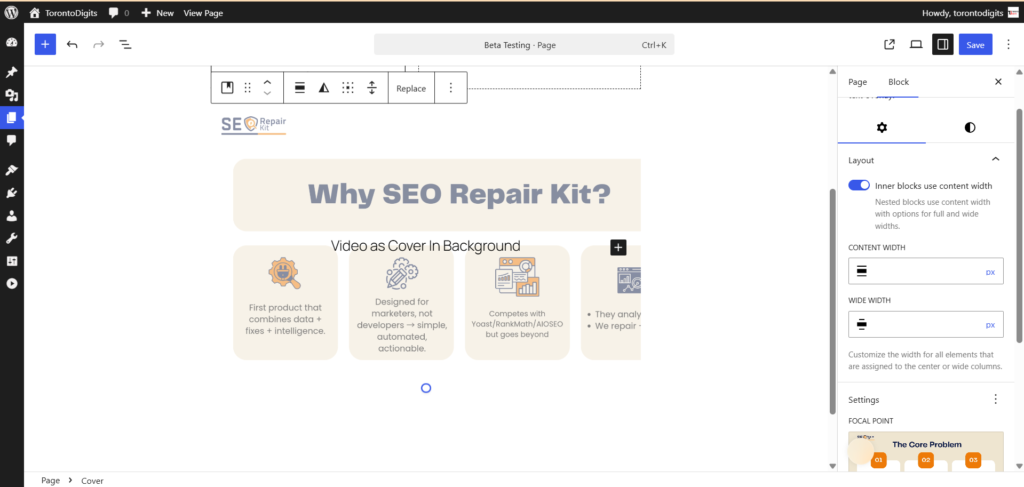
Task: Open the device view dropdown
Action: click(x=915, y=45)
